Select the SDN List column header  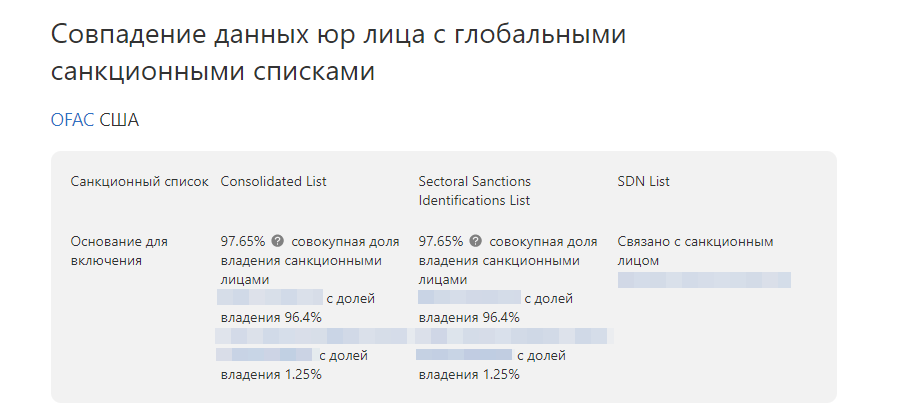pos(643,182)
